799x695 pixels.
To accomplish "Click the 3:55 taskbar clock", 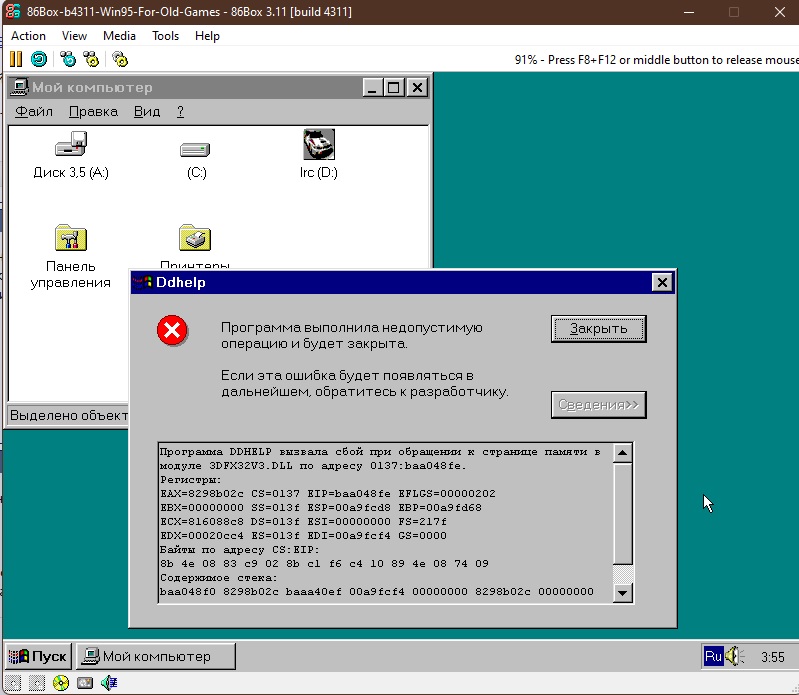I will (x=773, y=657).
